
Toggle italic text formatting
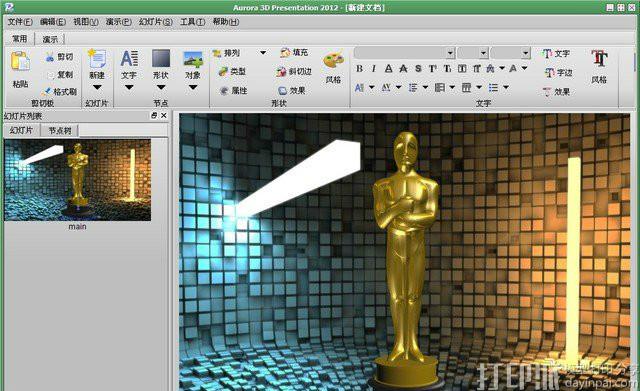point(373,69)
